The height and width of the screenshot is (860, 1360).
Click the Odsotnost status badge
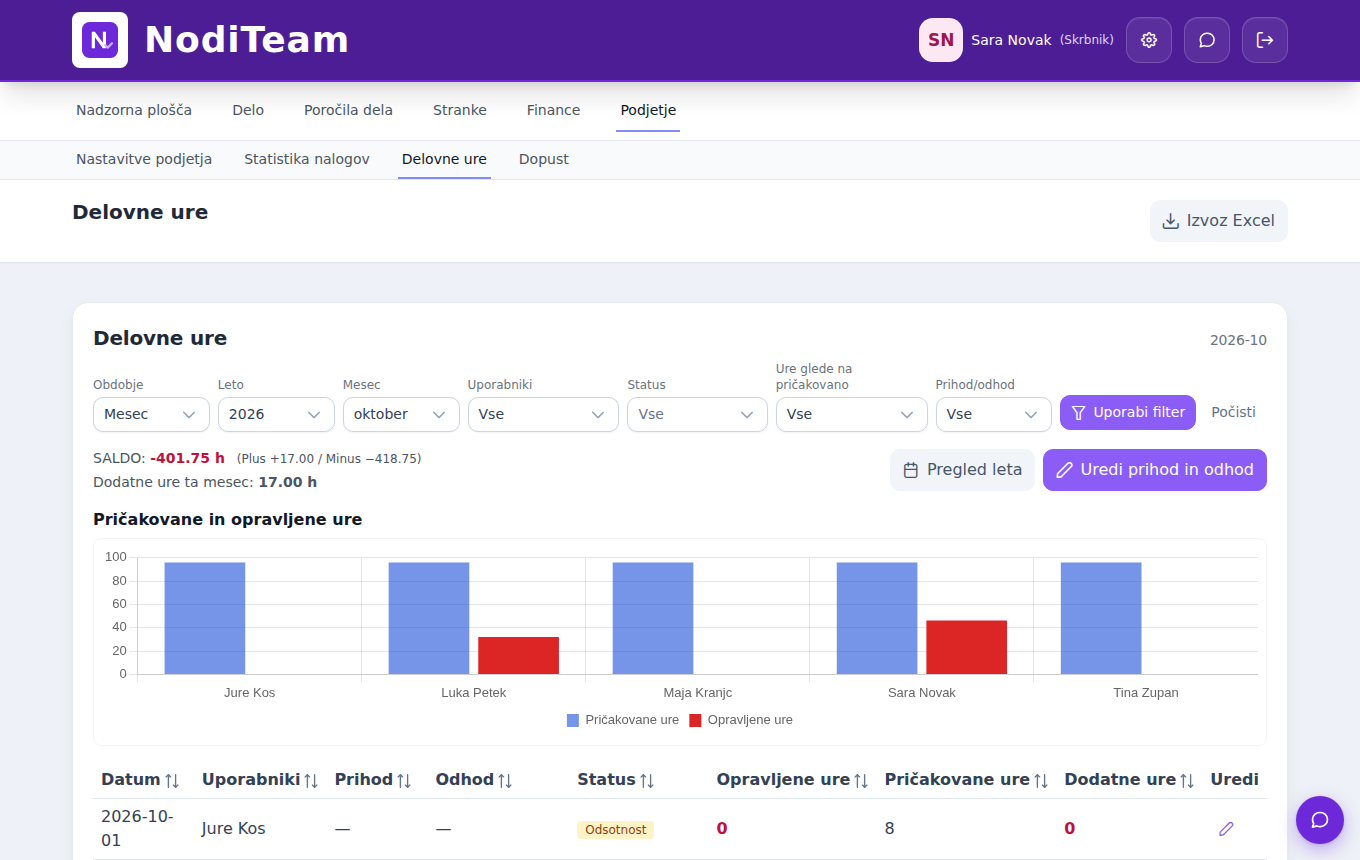click(x=615, y=830)
